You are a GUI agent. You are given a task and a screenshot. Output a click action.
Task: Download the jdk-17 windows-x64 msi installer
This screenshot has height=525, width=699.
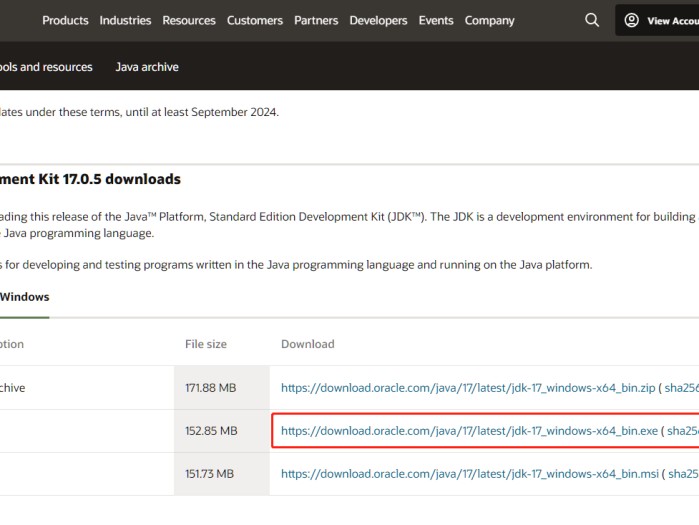coord(470,474)
